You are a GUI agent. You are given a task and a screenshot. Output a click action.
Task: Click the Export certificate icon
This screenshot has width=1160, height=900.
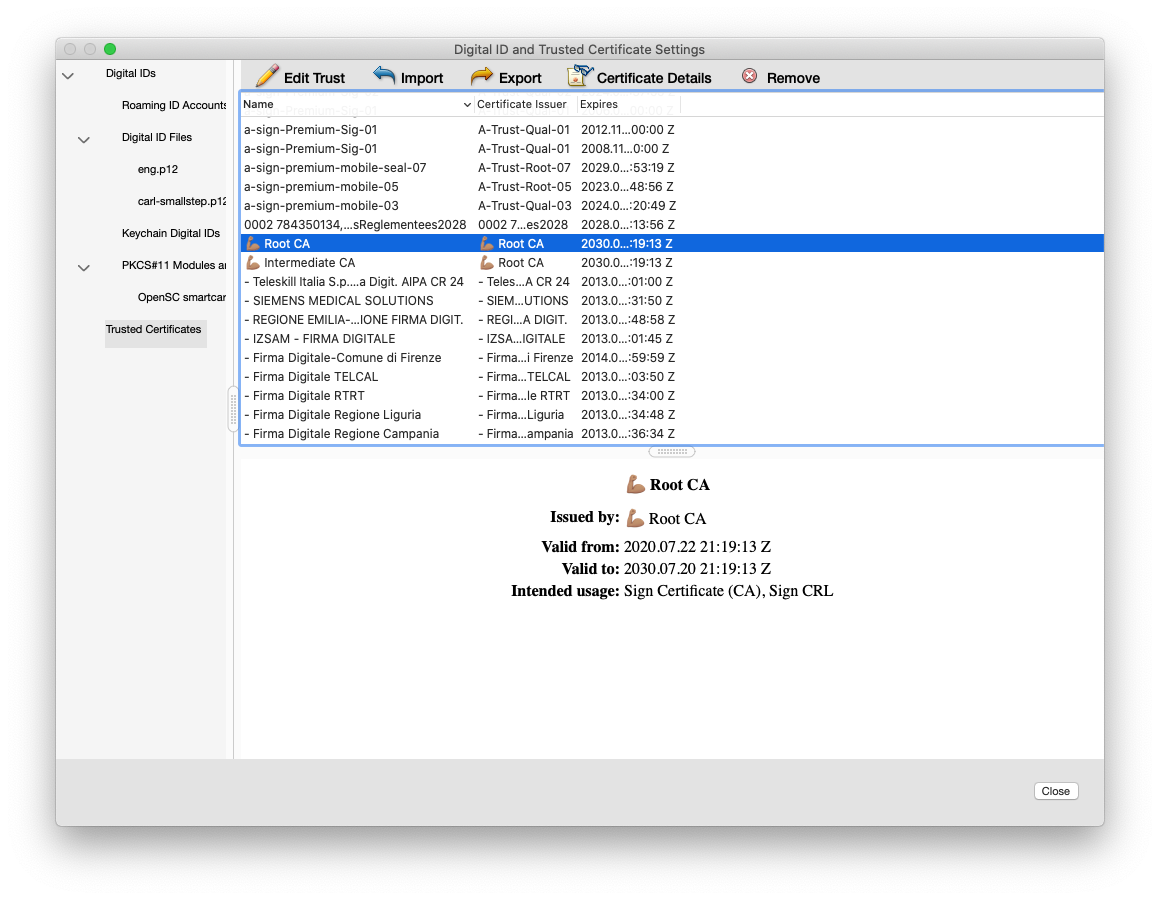tap(481, 75)
